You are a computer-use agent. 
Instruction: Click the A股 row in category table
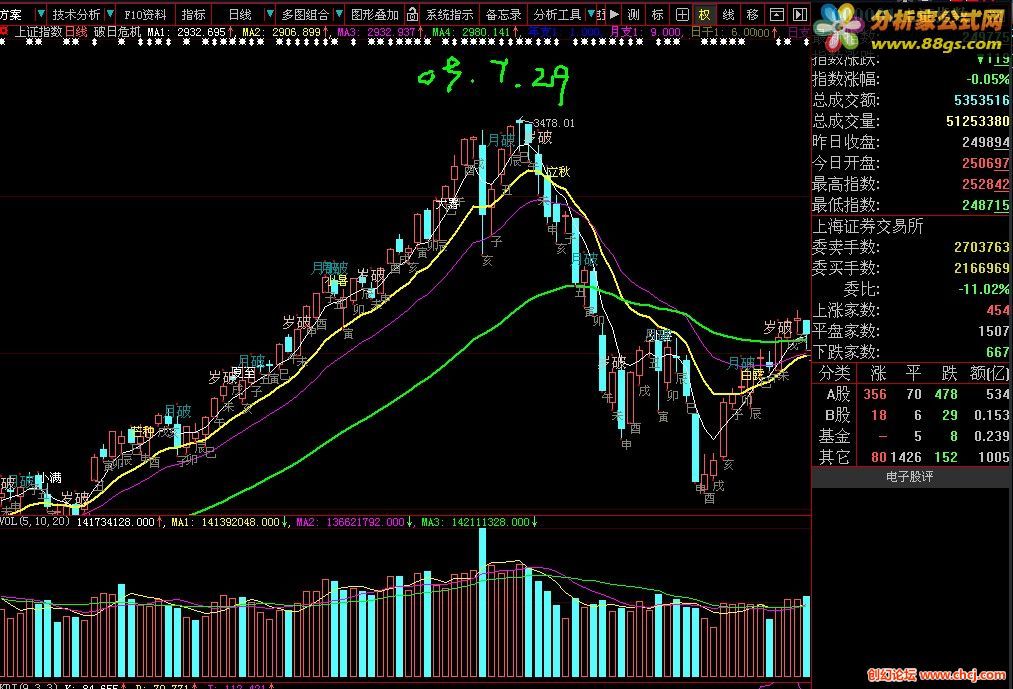pyautogui.click(x=910, y=394)
